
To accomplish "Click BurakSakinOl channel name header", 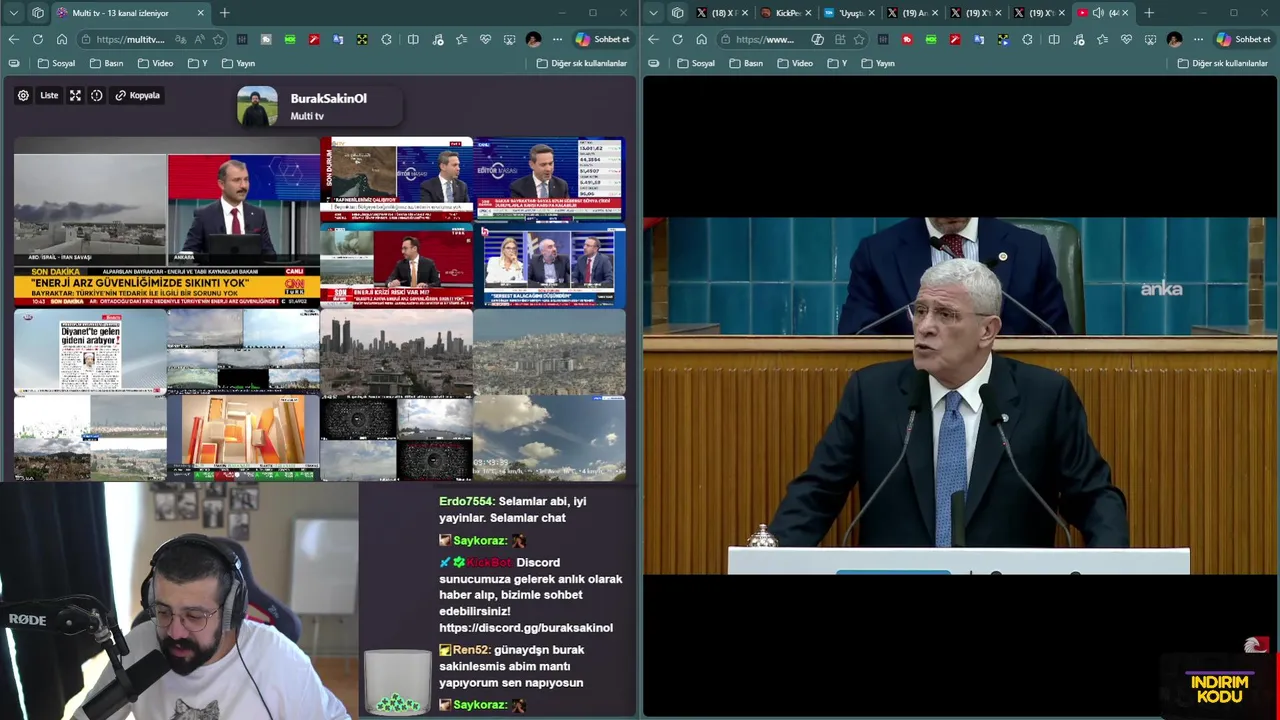I will [328, 98].
